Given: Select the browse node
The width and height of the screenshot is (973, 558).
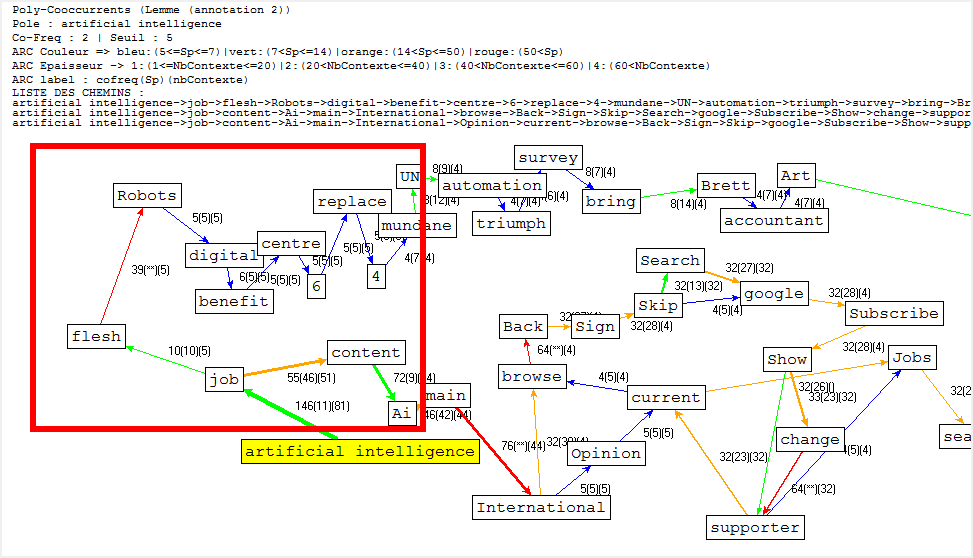Looking at the screenshot, I should click(532, 376).
